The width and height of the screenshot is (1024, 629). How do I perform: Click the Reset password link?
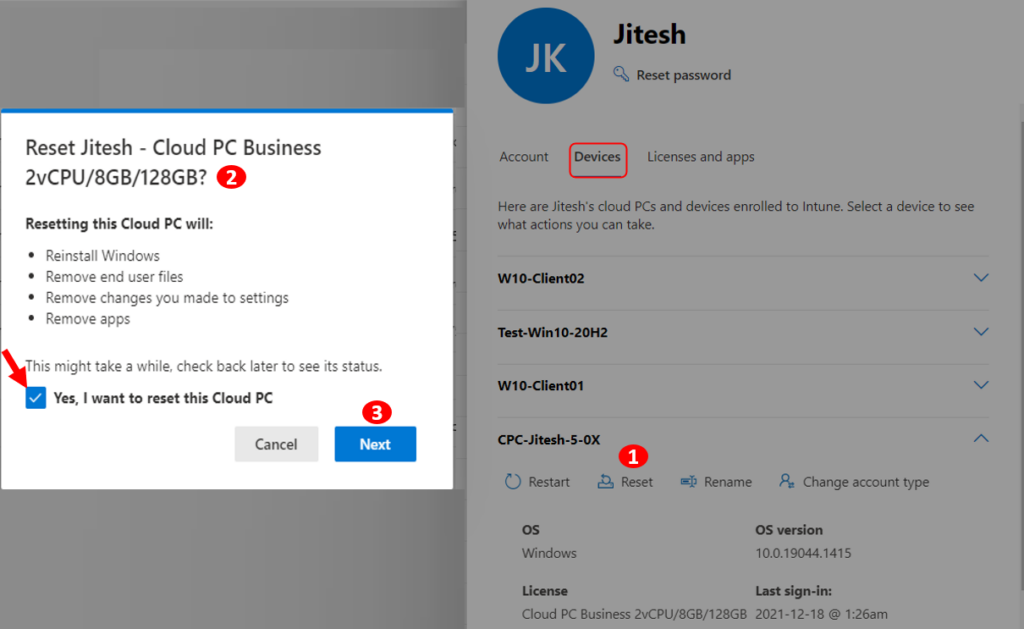coord(684,75)
